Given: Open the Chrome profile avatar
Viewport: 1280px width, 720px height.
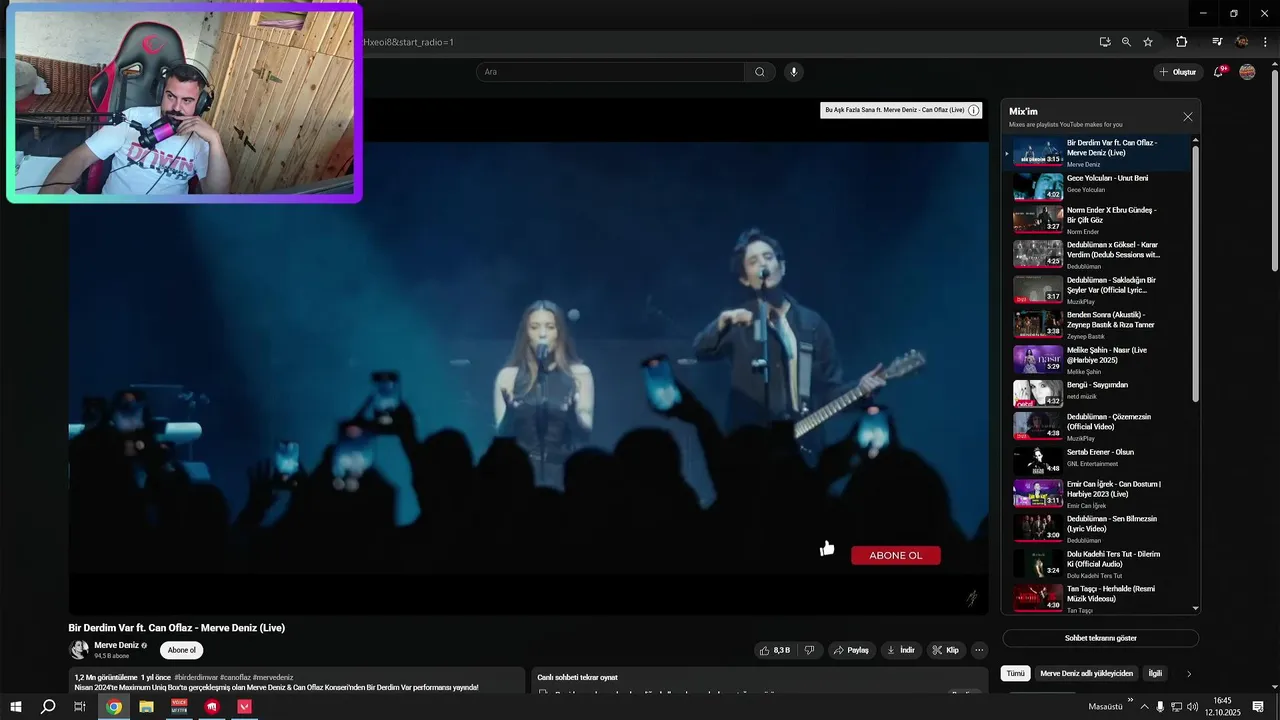Looking at the screenshot, I should pyautogui.click(x=1242, y=42).
